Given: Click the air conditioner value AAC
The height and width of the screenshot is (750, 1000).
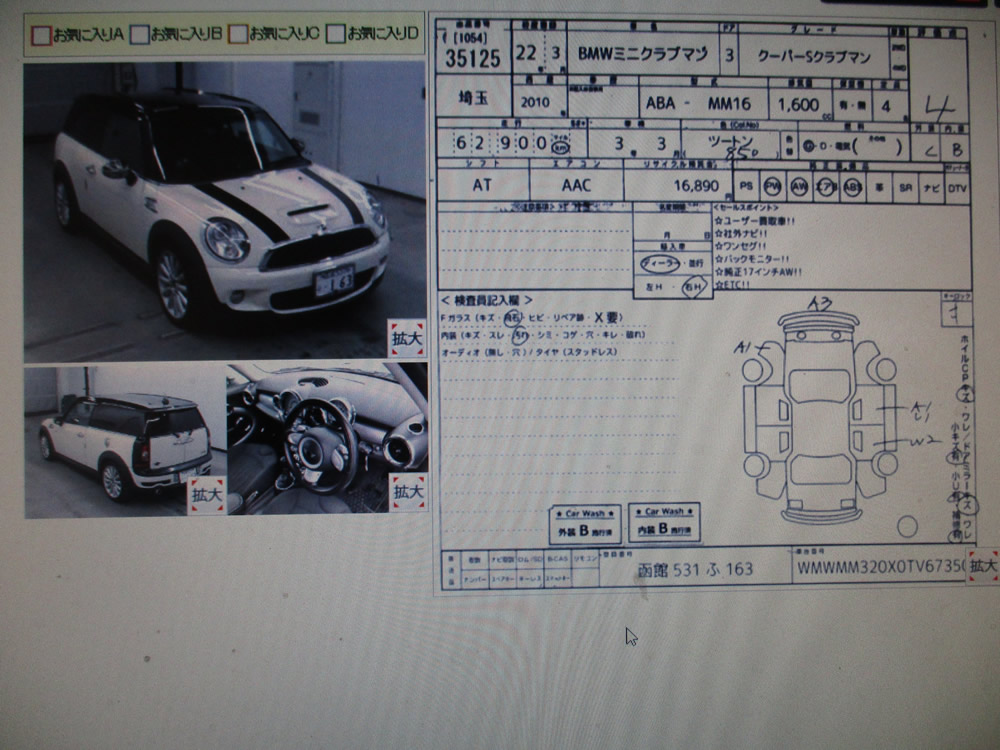Looking at the screenshot, I should [x=576, y=185].
